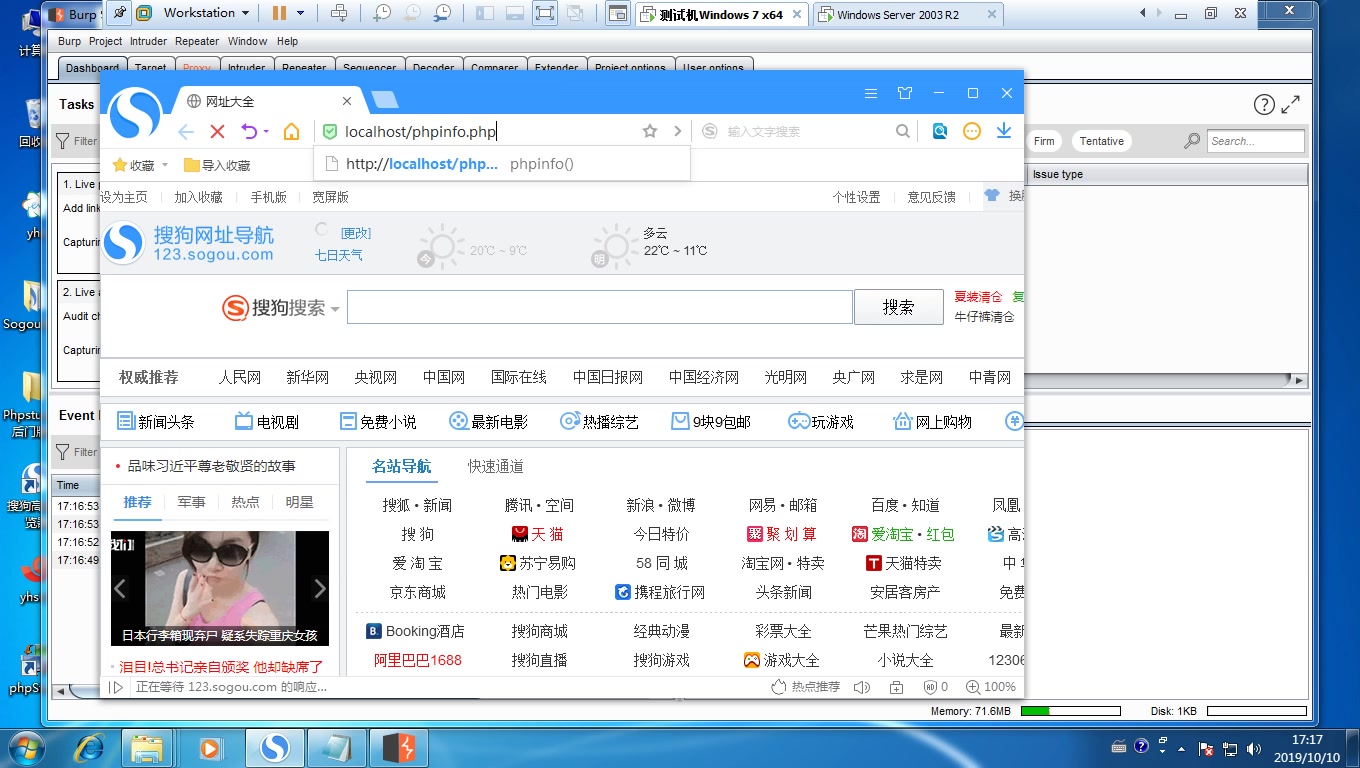
Task: Switch to the Windows Server 2003 R2 VM tab
Action: pos(908,14)
